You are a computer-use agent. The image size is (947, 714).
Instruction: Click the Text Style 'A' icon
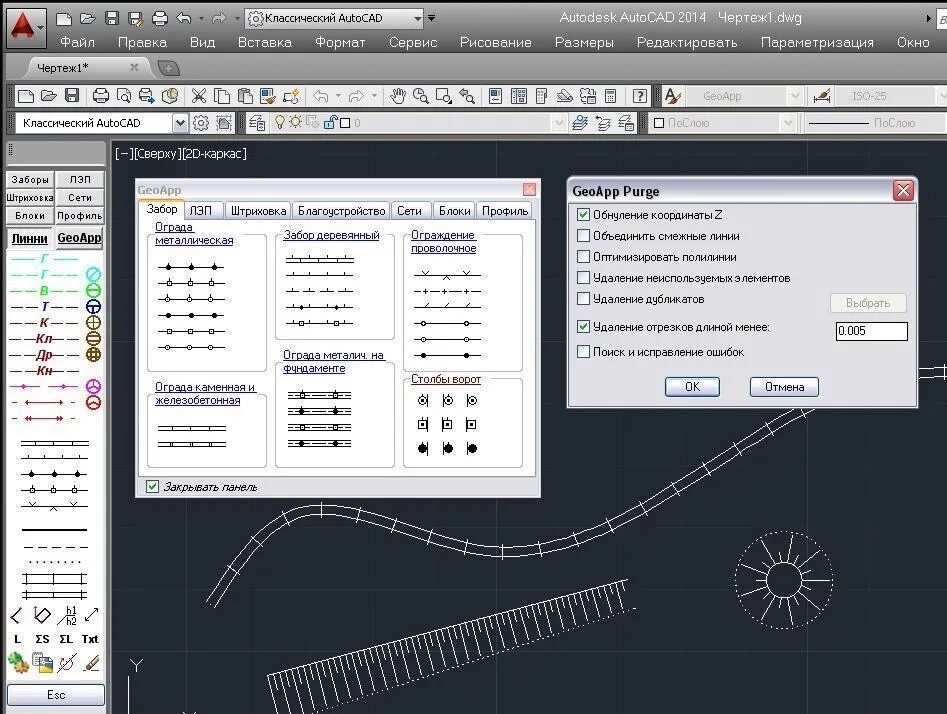tap(672, 95)
